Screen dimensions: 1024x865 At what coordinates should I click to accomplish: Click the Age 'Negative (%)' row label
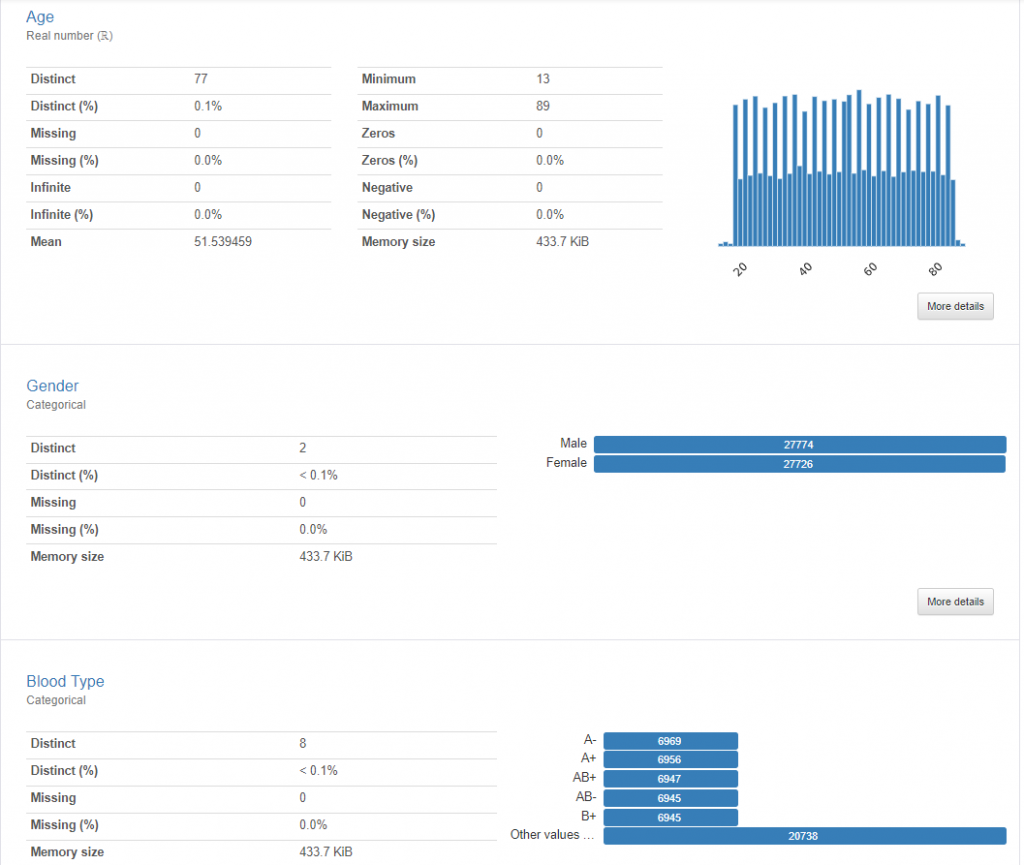[398, 215]
